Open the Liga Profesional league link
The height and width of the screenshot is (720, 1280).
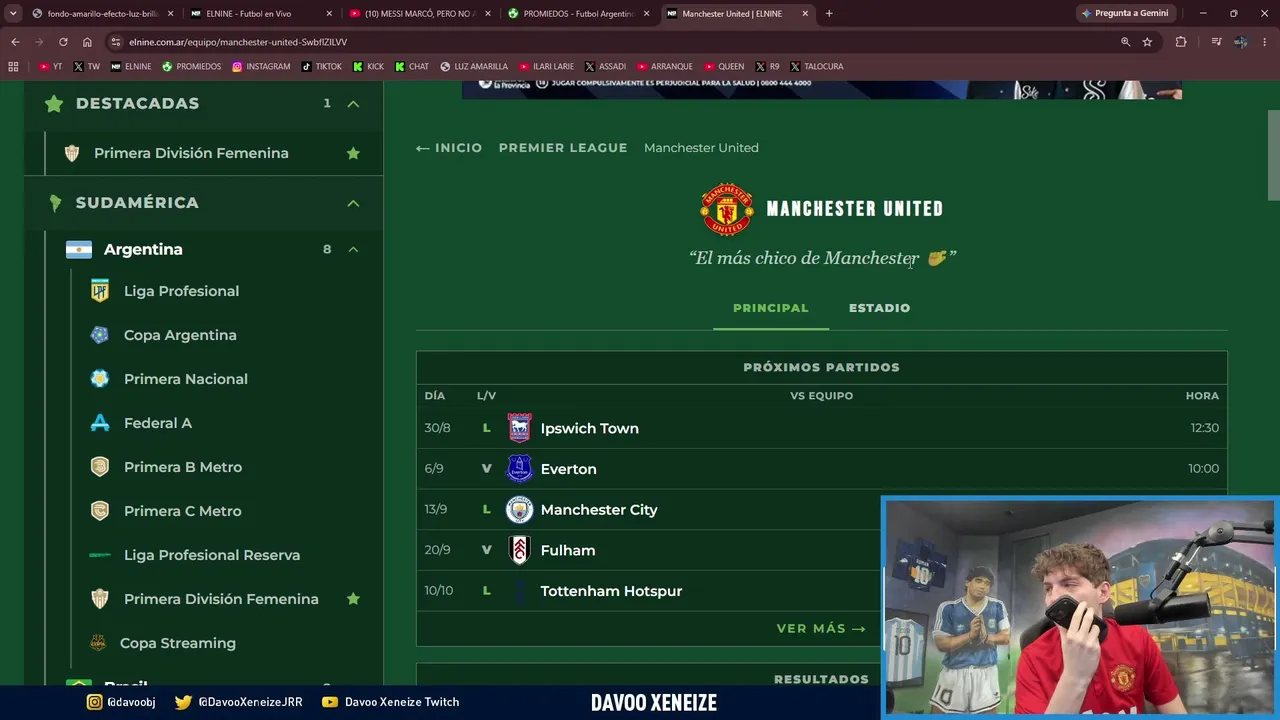(x=181, y=291)
